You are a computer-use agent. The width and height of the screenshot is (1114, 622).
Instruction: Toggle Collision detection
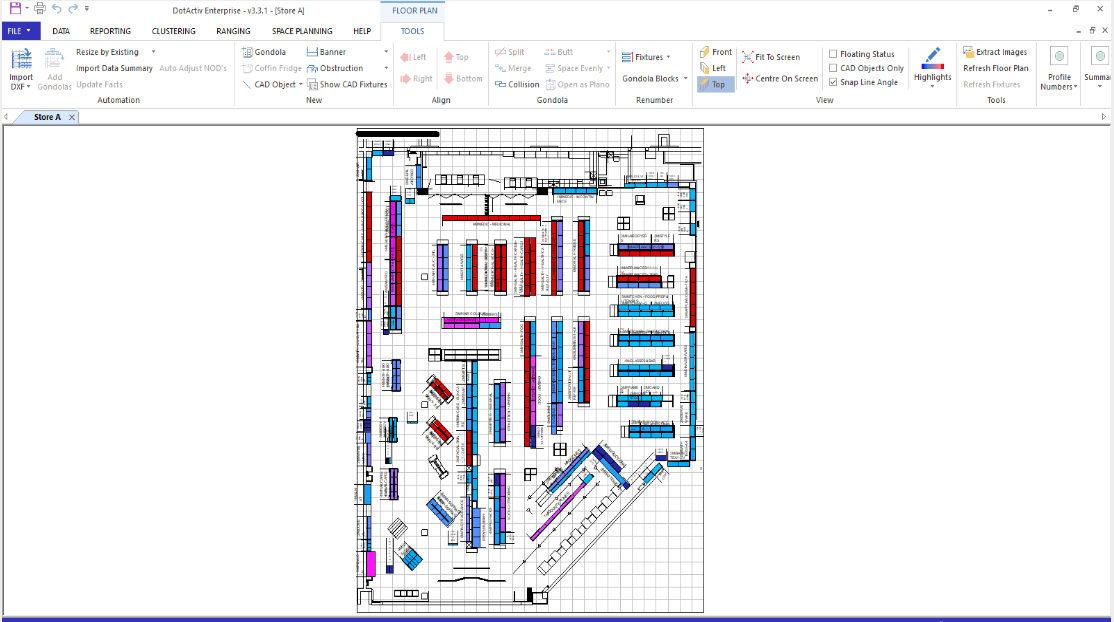(517, 85)
